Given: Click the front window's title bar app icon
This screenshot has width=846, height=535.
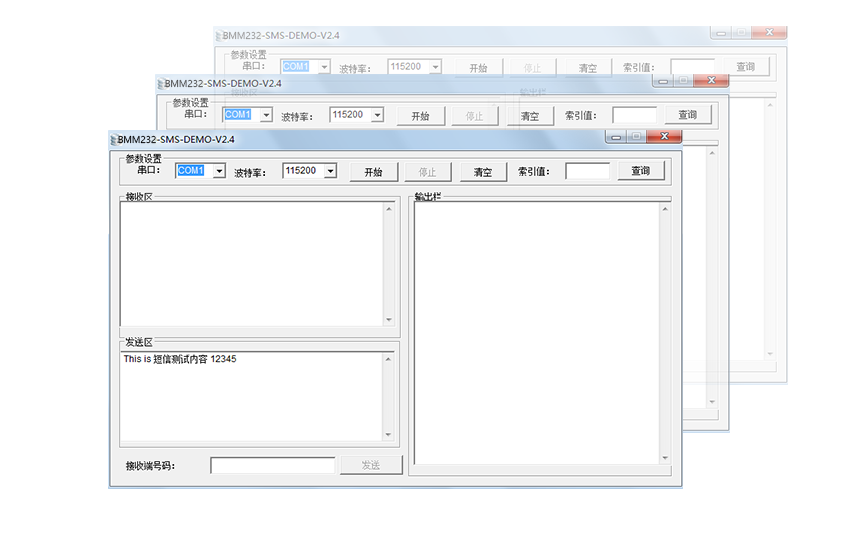Looking at the screenshot, I should point(113,140).
